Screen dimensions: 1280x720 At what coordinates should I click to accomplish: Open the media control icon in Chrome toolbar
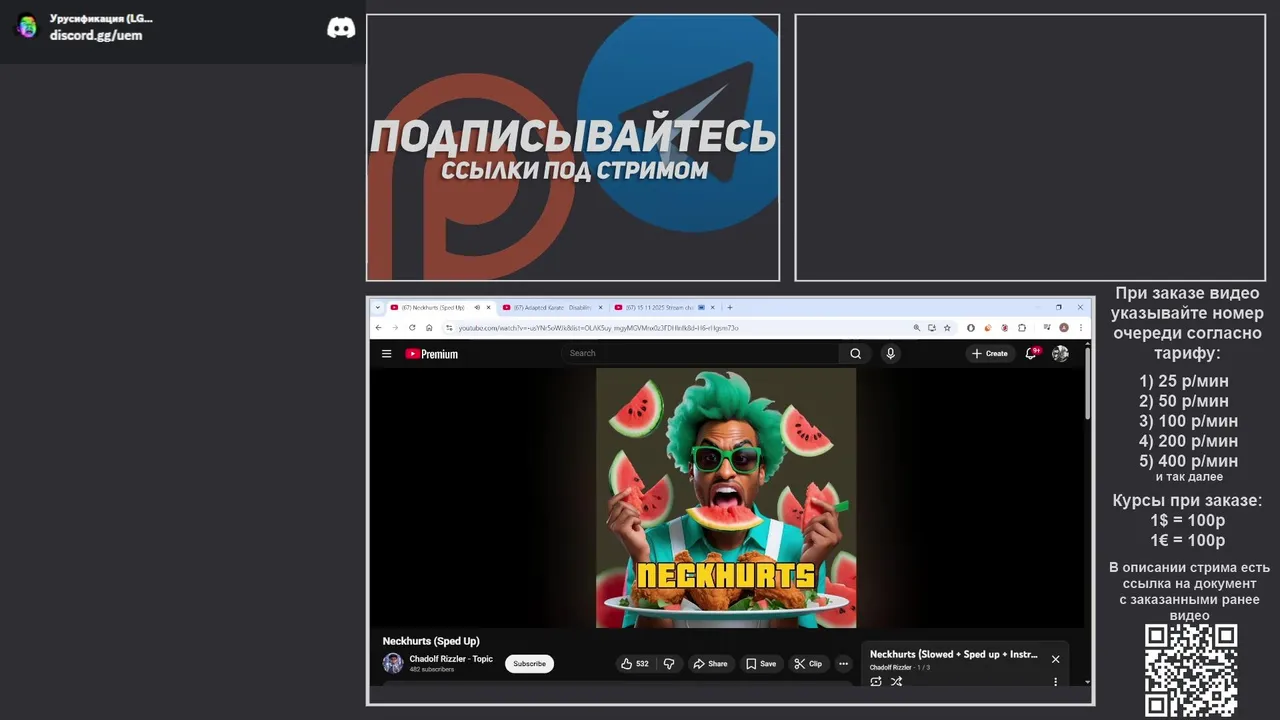pyautogui.click(x=1047, y=327)
